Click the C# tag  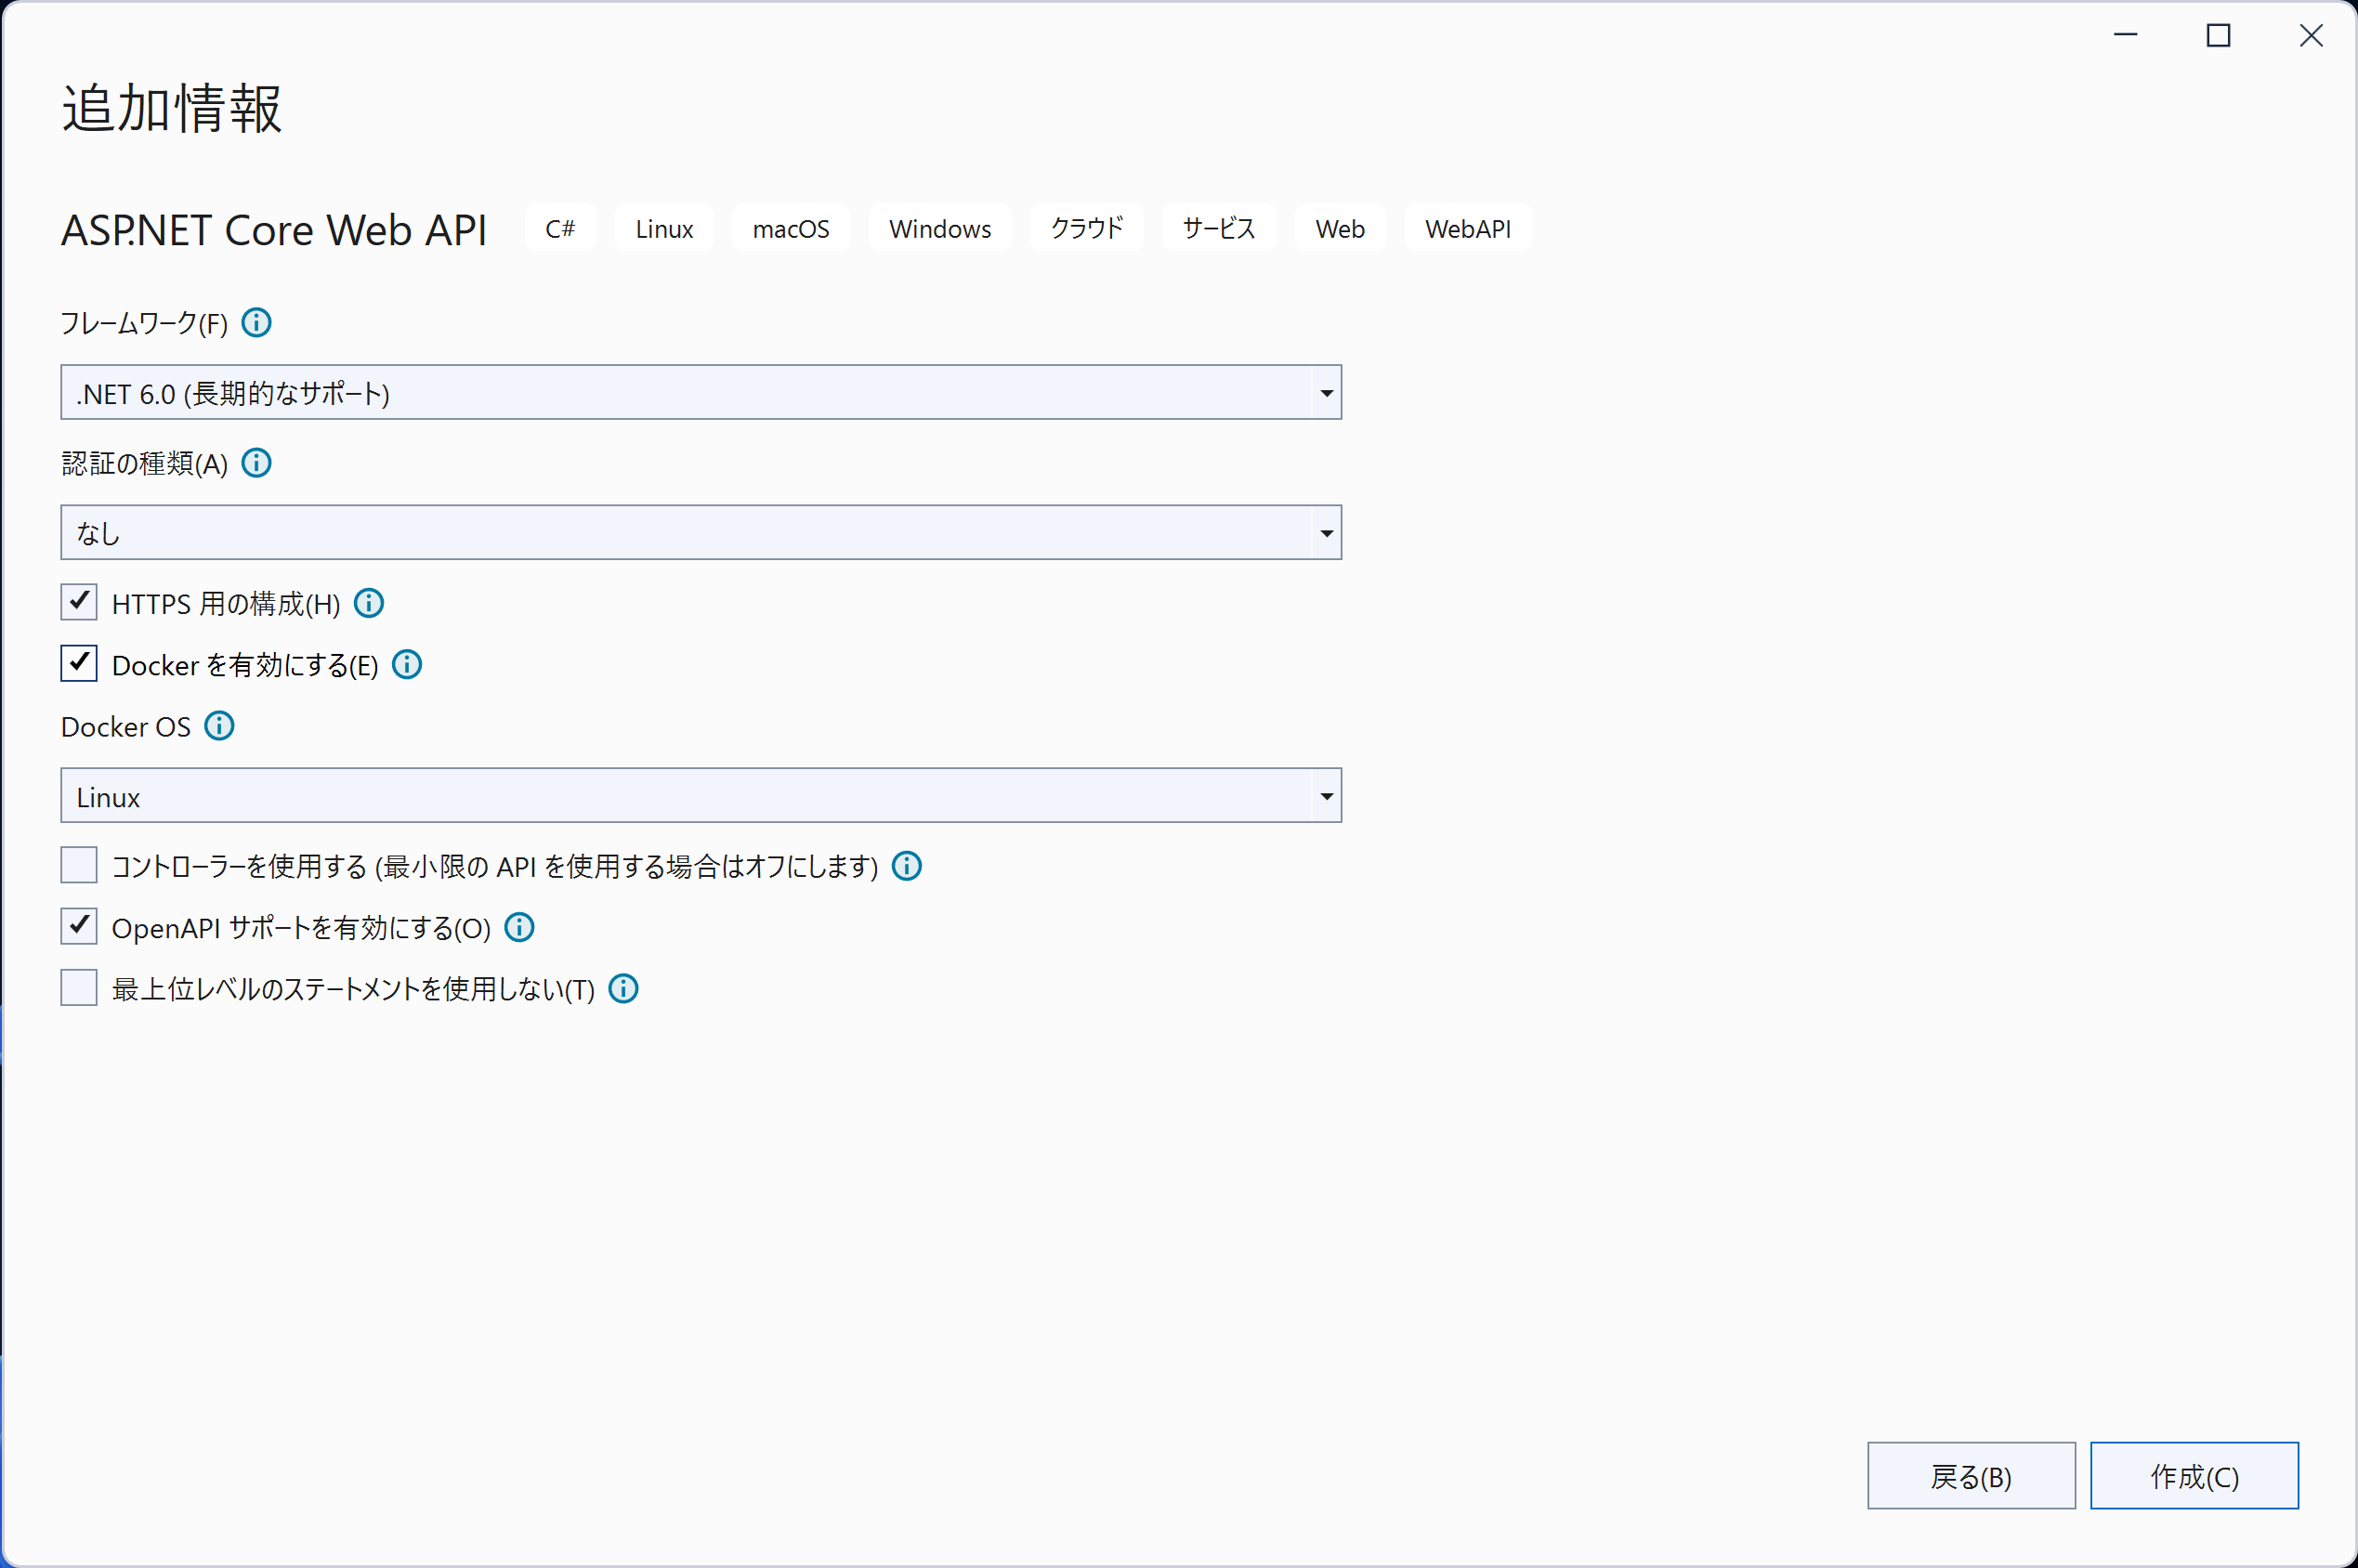[560, 229]
